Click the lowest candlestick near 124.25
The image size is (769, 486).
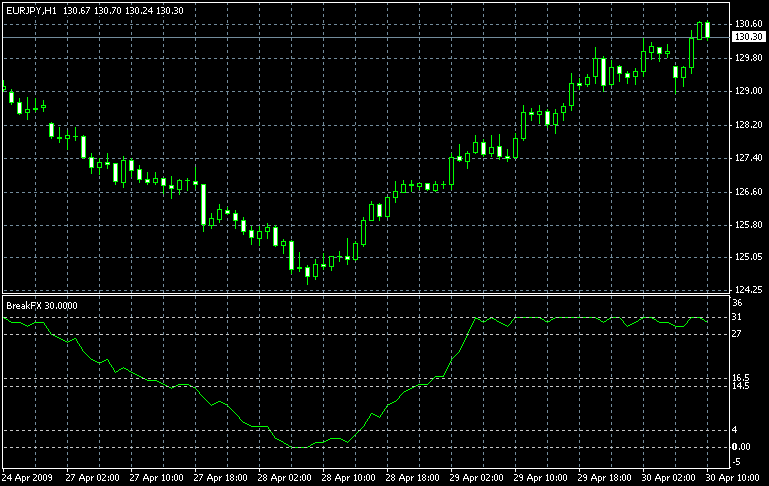[308, 273]
